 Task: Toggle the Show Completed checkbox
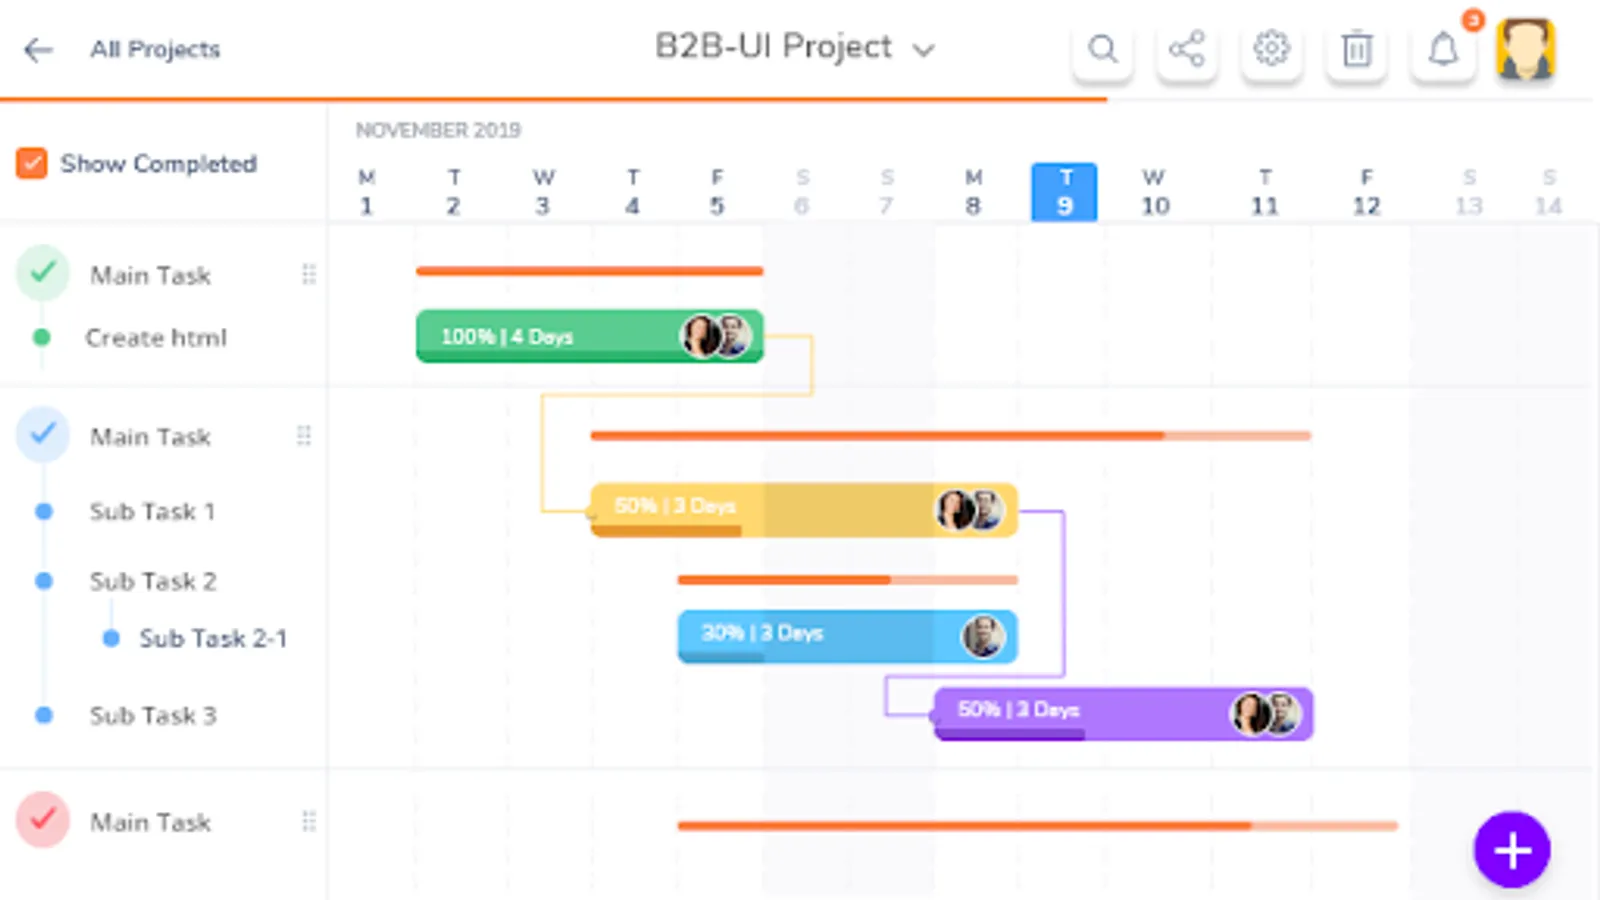[x=32, y=163]
